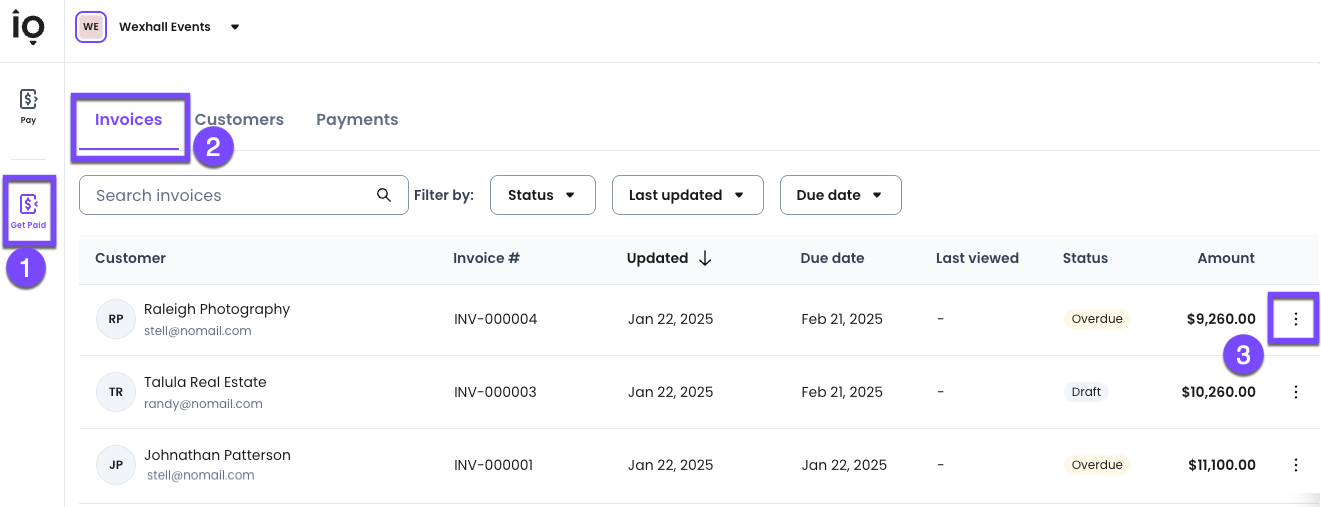Switch to the Invoices tab
1321x507 pixels.
pyautogui.click(x=128, y=120)
